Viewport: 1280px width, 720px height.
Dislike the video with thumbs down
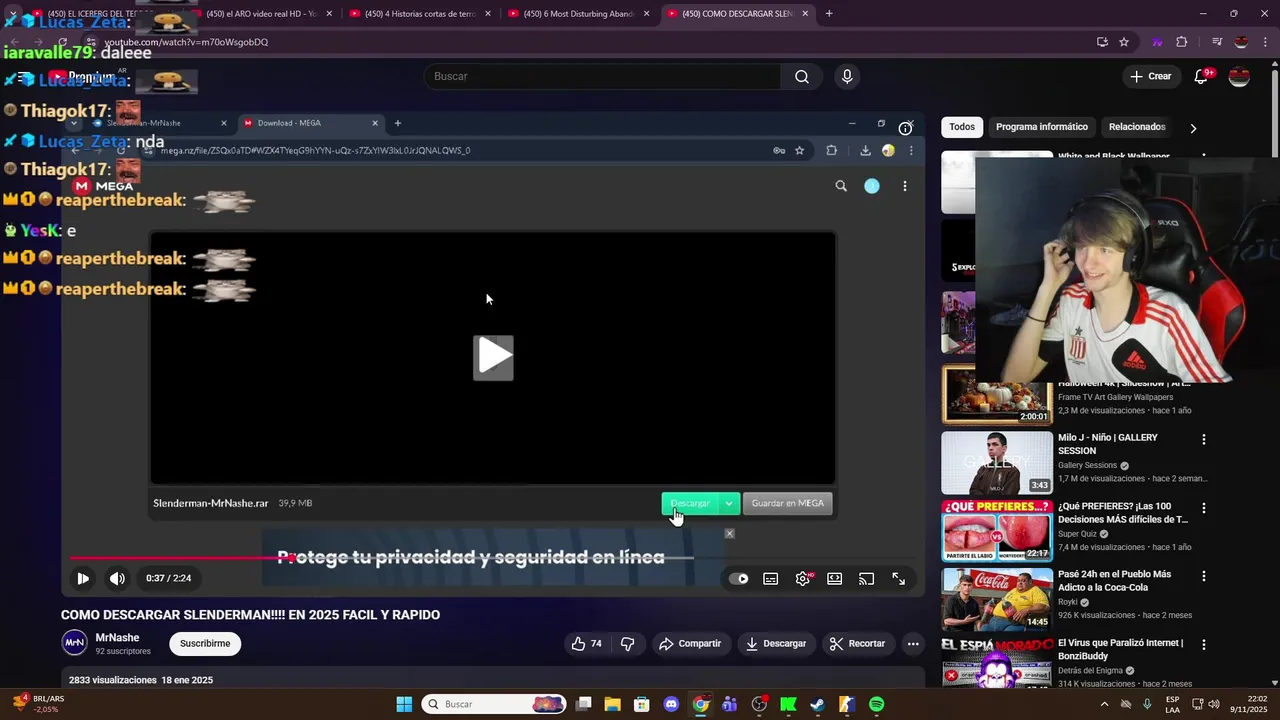click(628, 643)
